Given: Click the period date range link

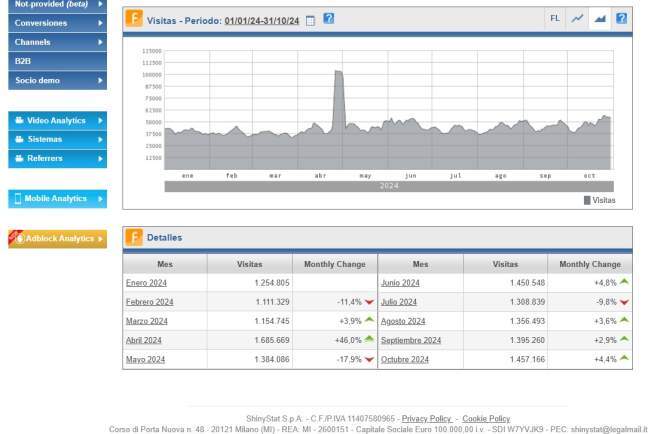Looking at the screenshot, I should tap(262, 19).
